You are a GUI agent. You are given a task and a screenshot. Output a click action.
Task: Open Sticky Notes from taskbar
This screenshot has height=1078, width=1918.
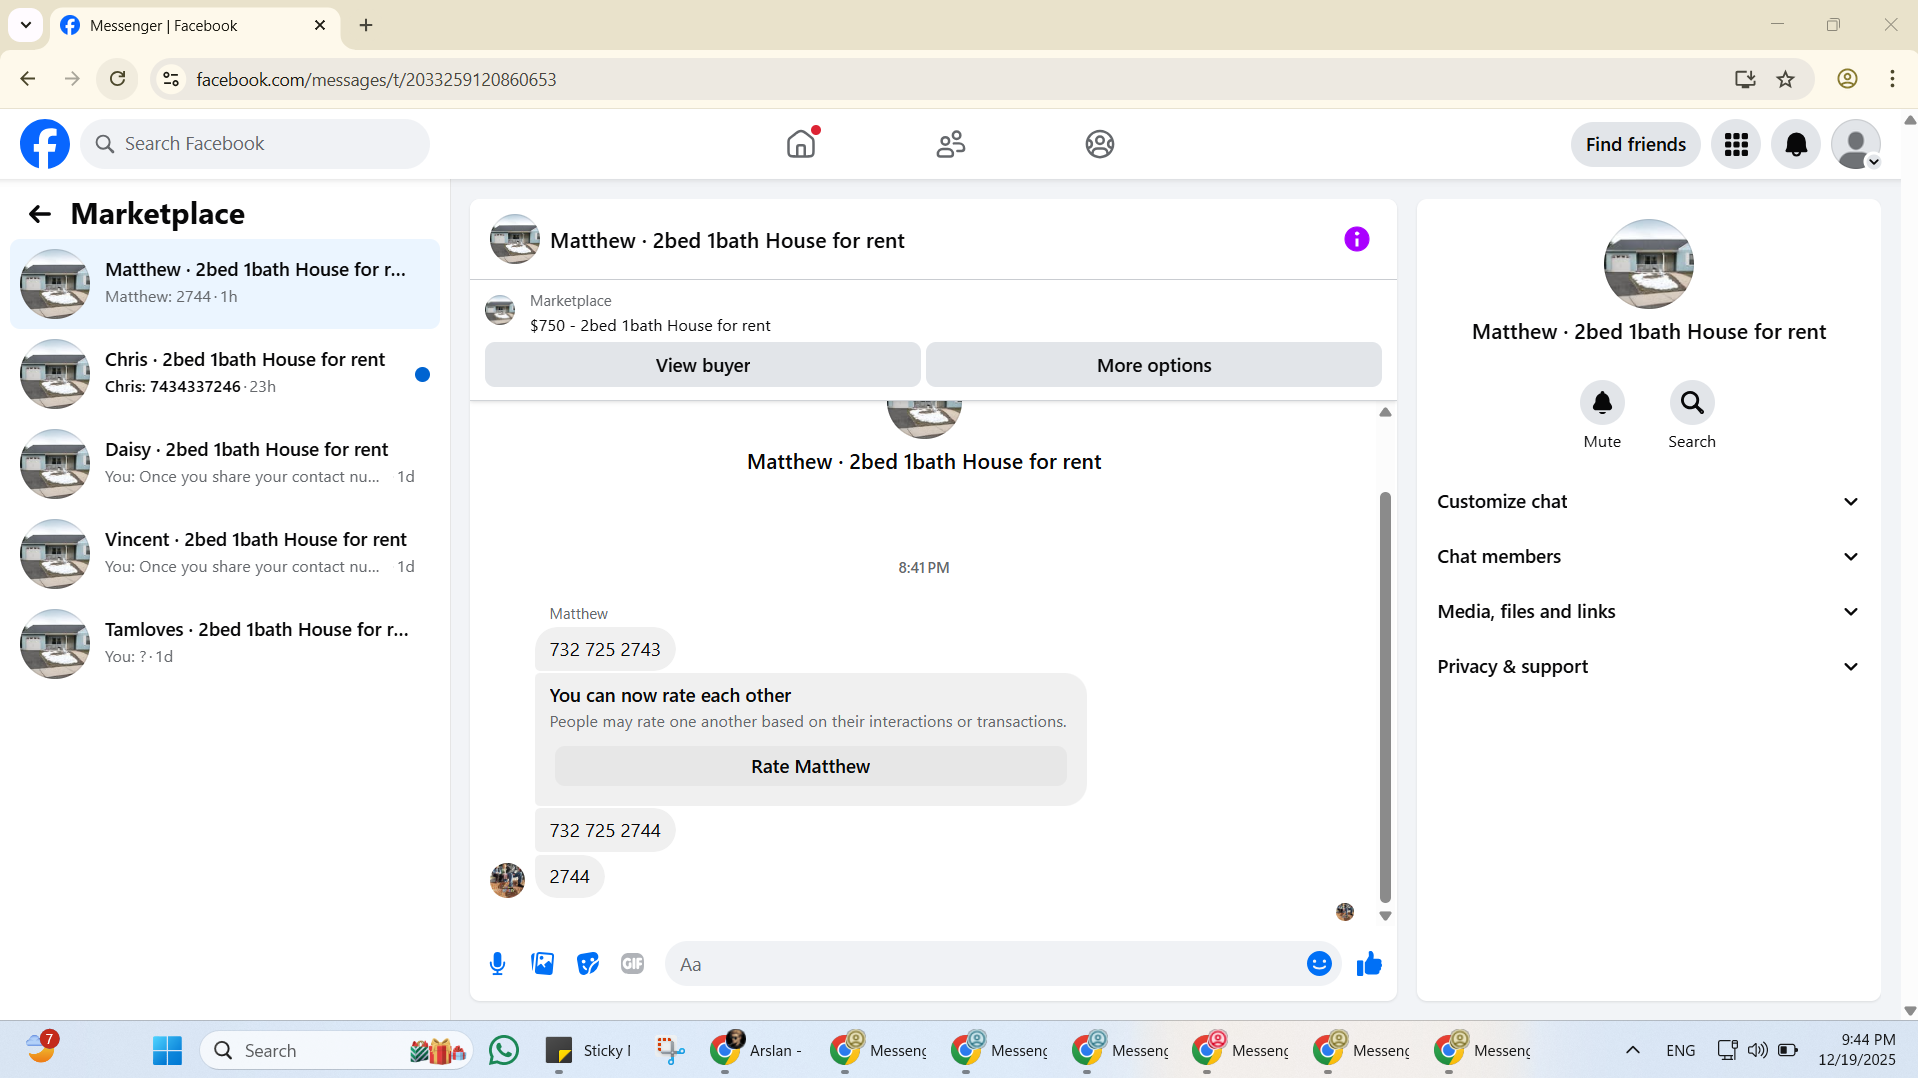tap(589, 1050)
